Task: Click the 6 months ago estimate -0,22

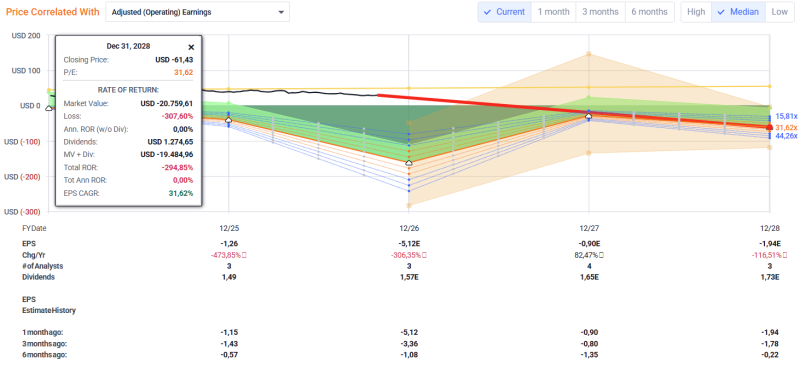Action: point(771,355)
